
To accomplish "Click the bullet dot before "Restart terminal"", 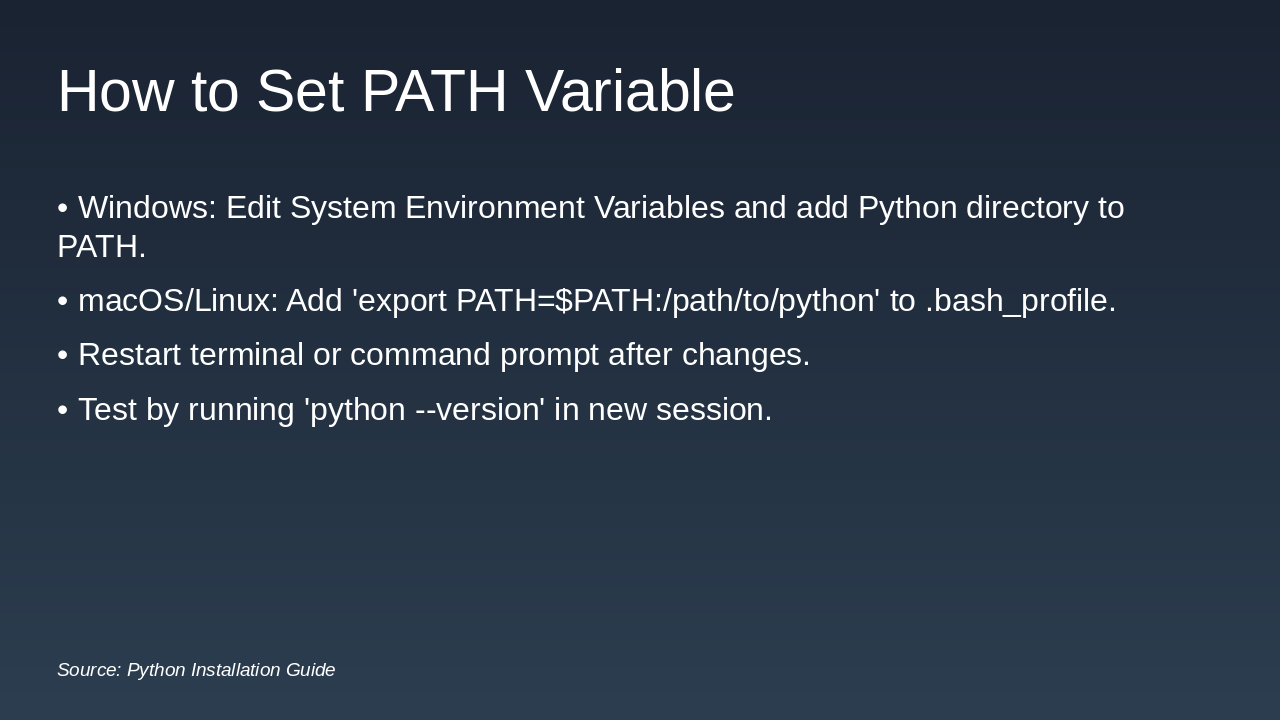I will pyautogui.click(x=62, y=355).
